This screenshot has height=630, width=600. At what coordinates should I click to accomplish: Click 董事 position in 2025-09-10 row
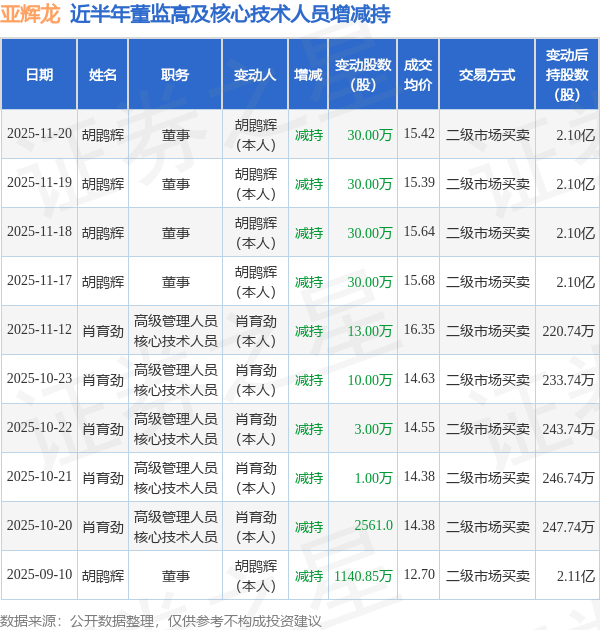[x=176, y=577]
